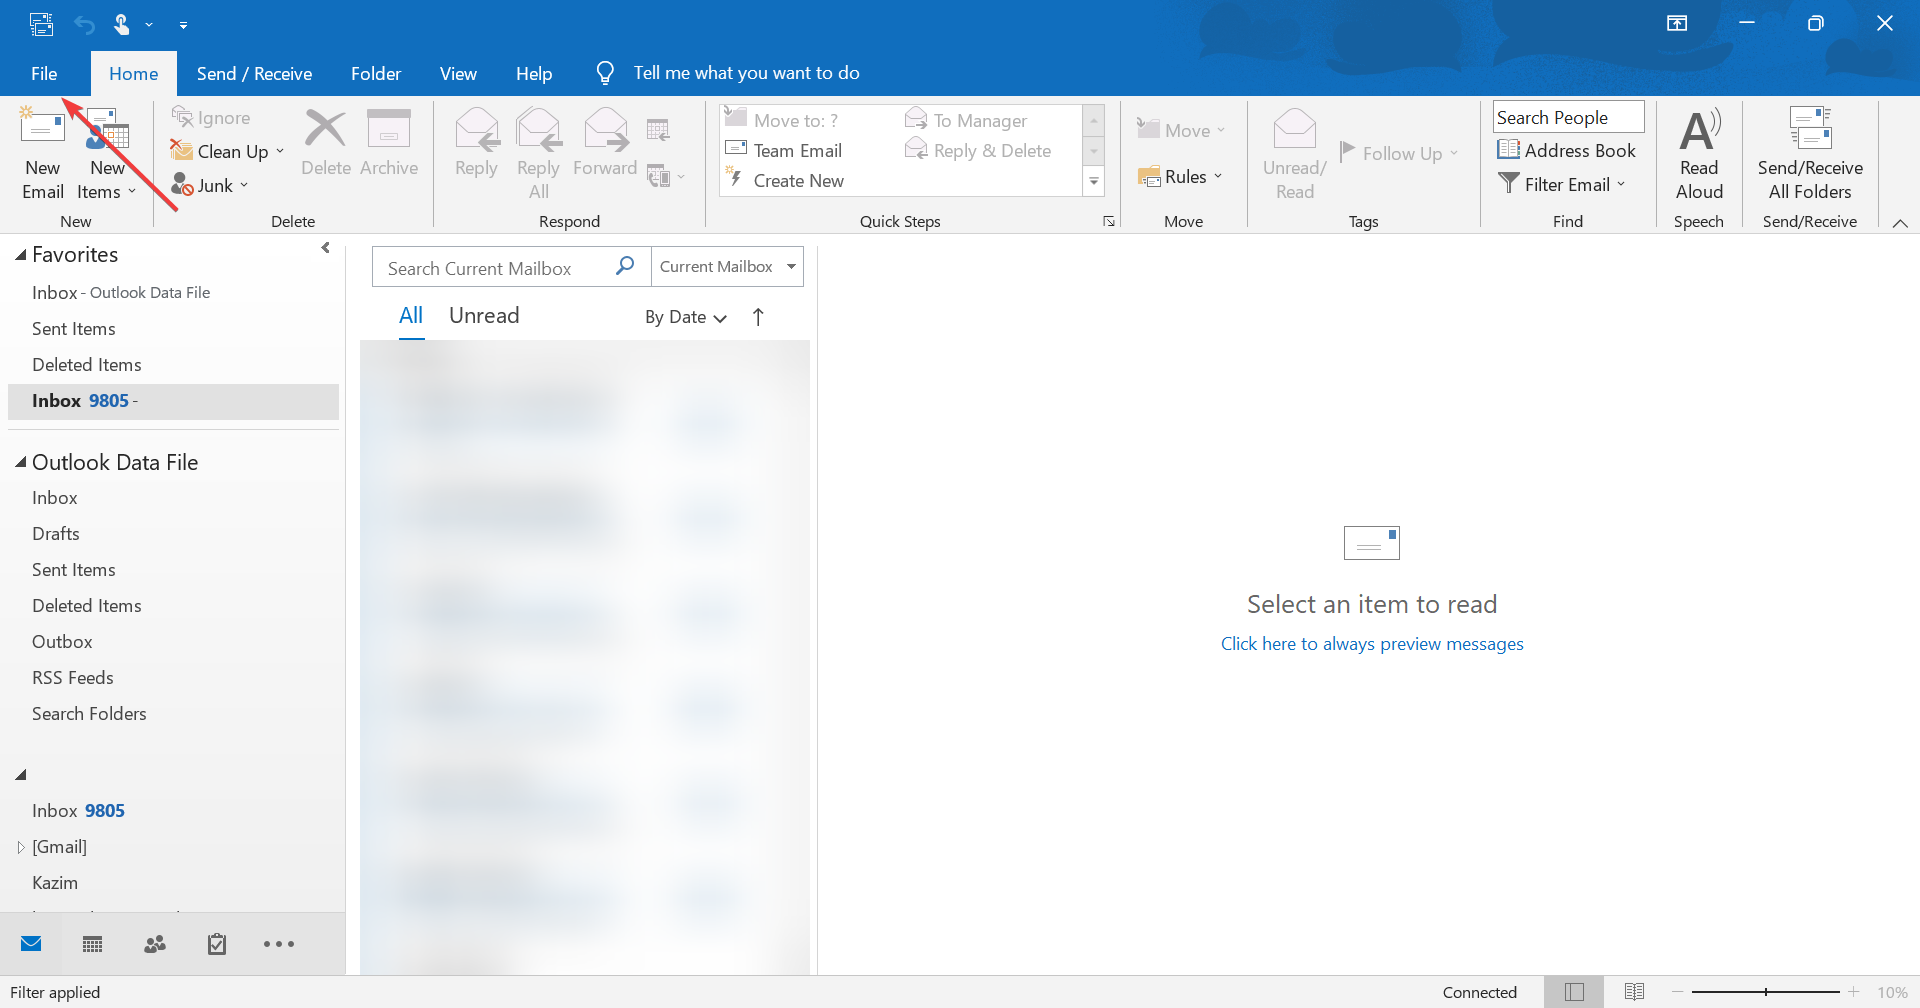The height and width of the screenshot is (1008, 1920).
Task: Open People from the bottom navigation bar
Action: click(155, 943)
